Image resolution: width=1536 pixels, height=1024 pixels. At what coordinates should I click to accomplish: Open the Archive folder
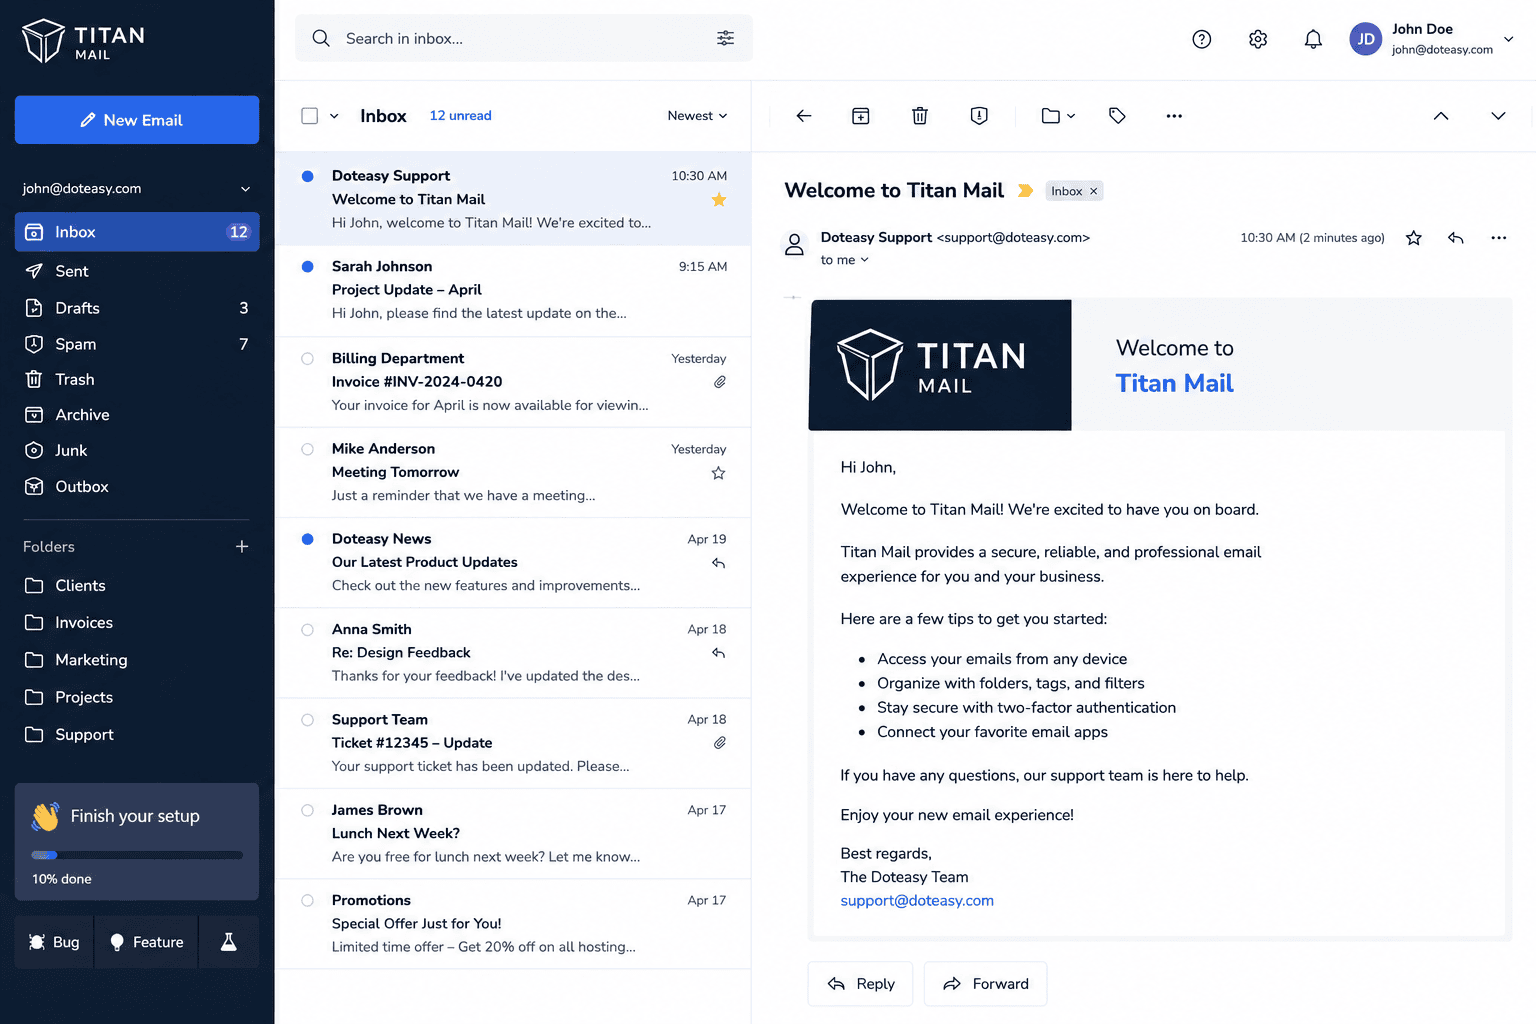coord(137,415)
